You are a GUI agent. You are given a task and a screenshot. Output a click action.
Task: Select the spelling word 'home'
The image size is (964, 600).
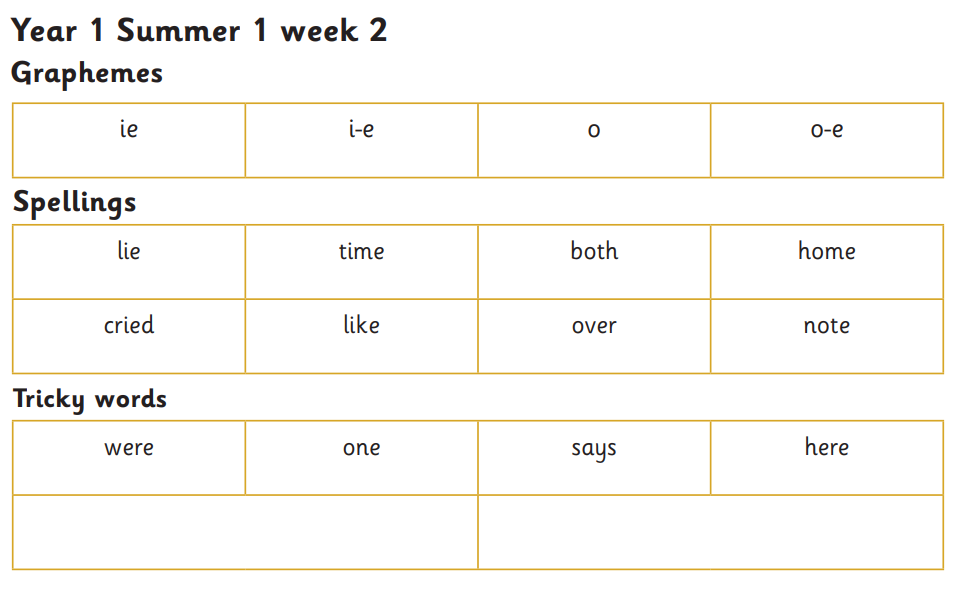tap(827, 251)
